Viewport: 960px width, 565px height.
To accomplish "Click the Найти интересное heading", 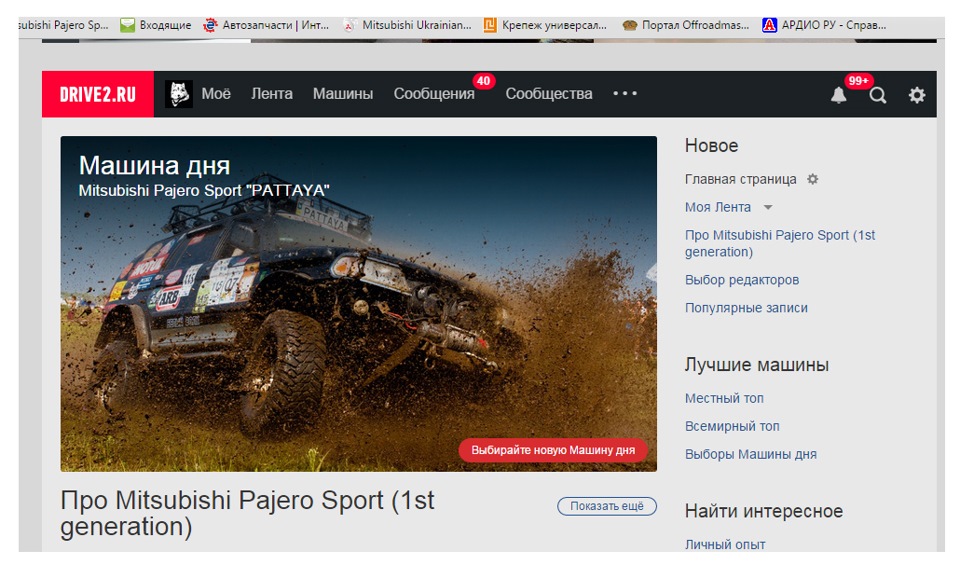I will click(x=764, y=511).
